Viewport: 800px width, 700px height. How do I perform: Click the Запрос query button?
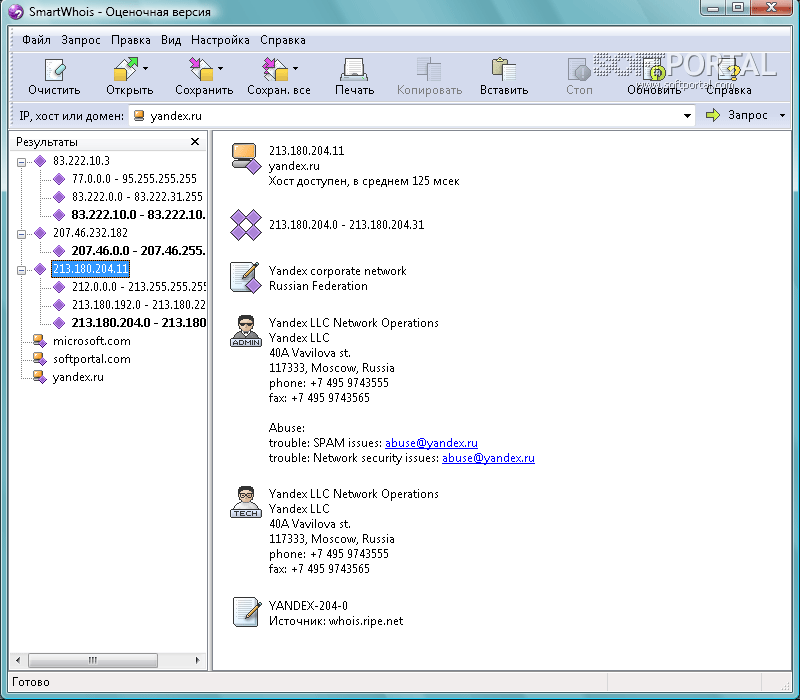737,115
